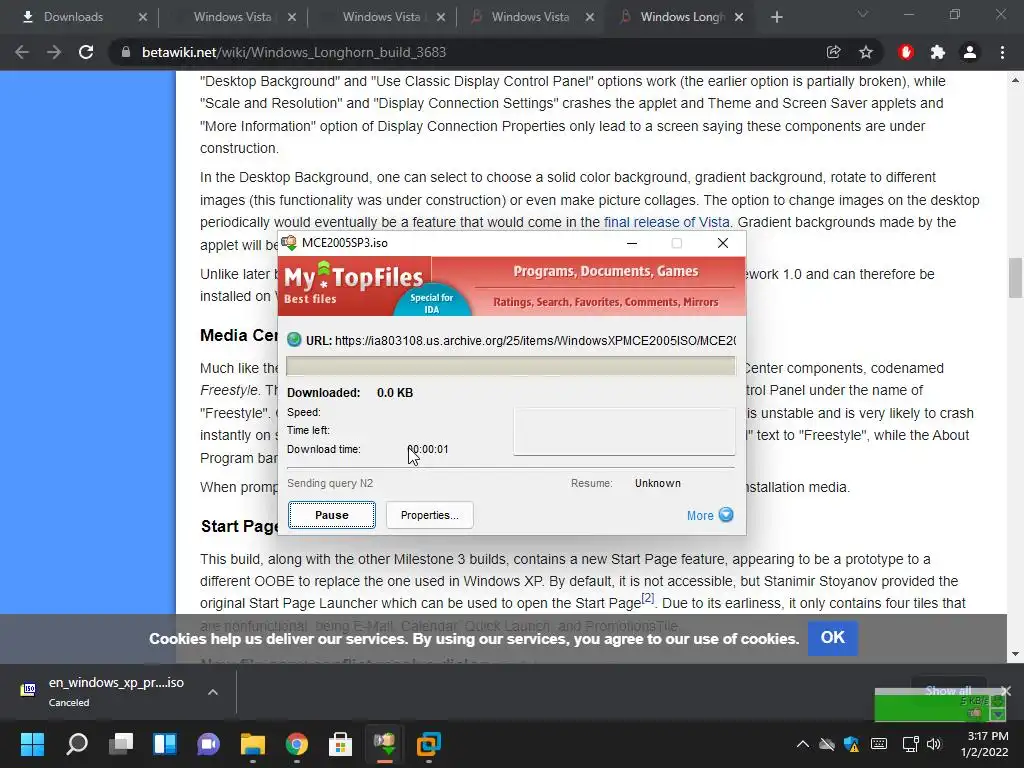Go back in Chrome
The height and width of the screenshot is (768, 1024).
[22, 52]
